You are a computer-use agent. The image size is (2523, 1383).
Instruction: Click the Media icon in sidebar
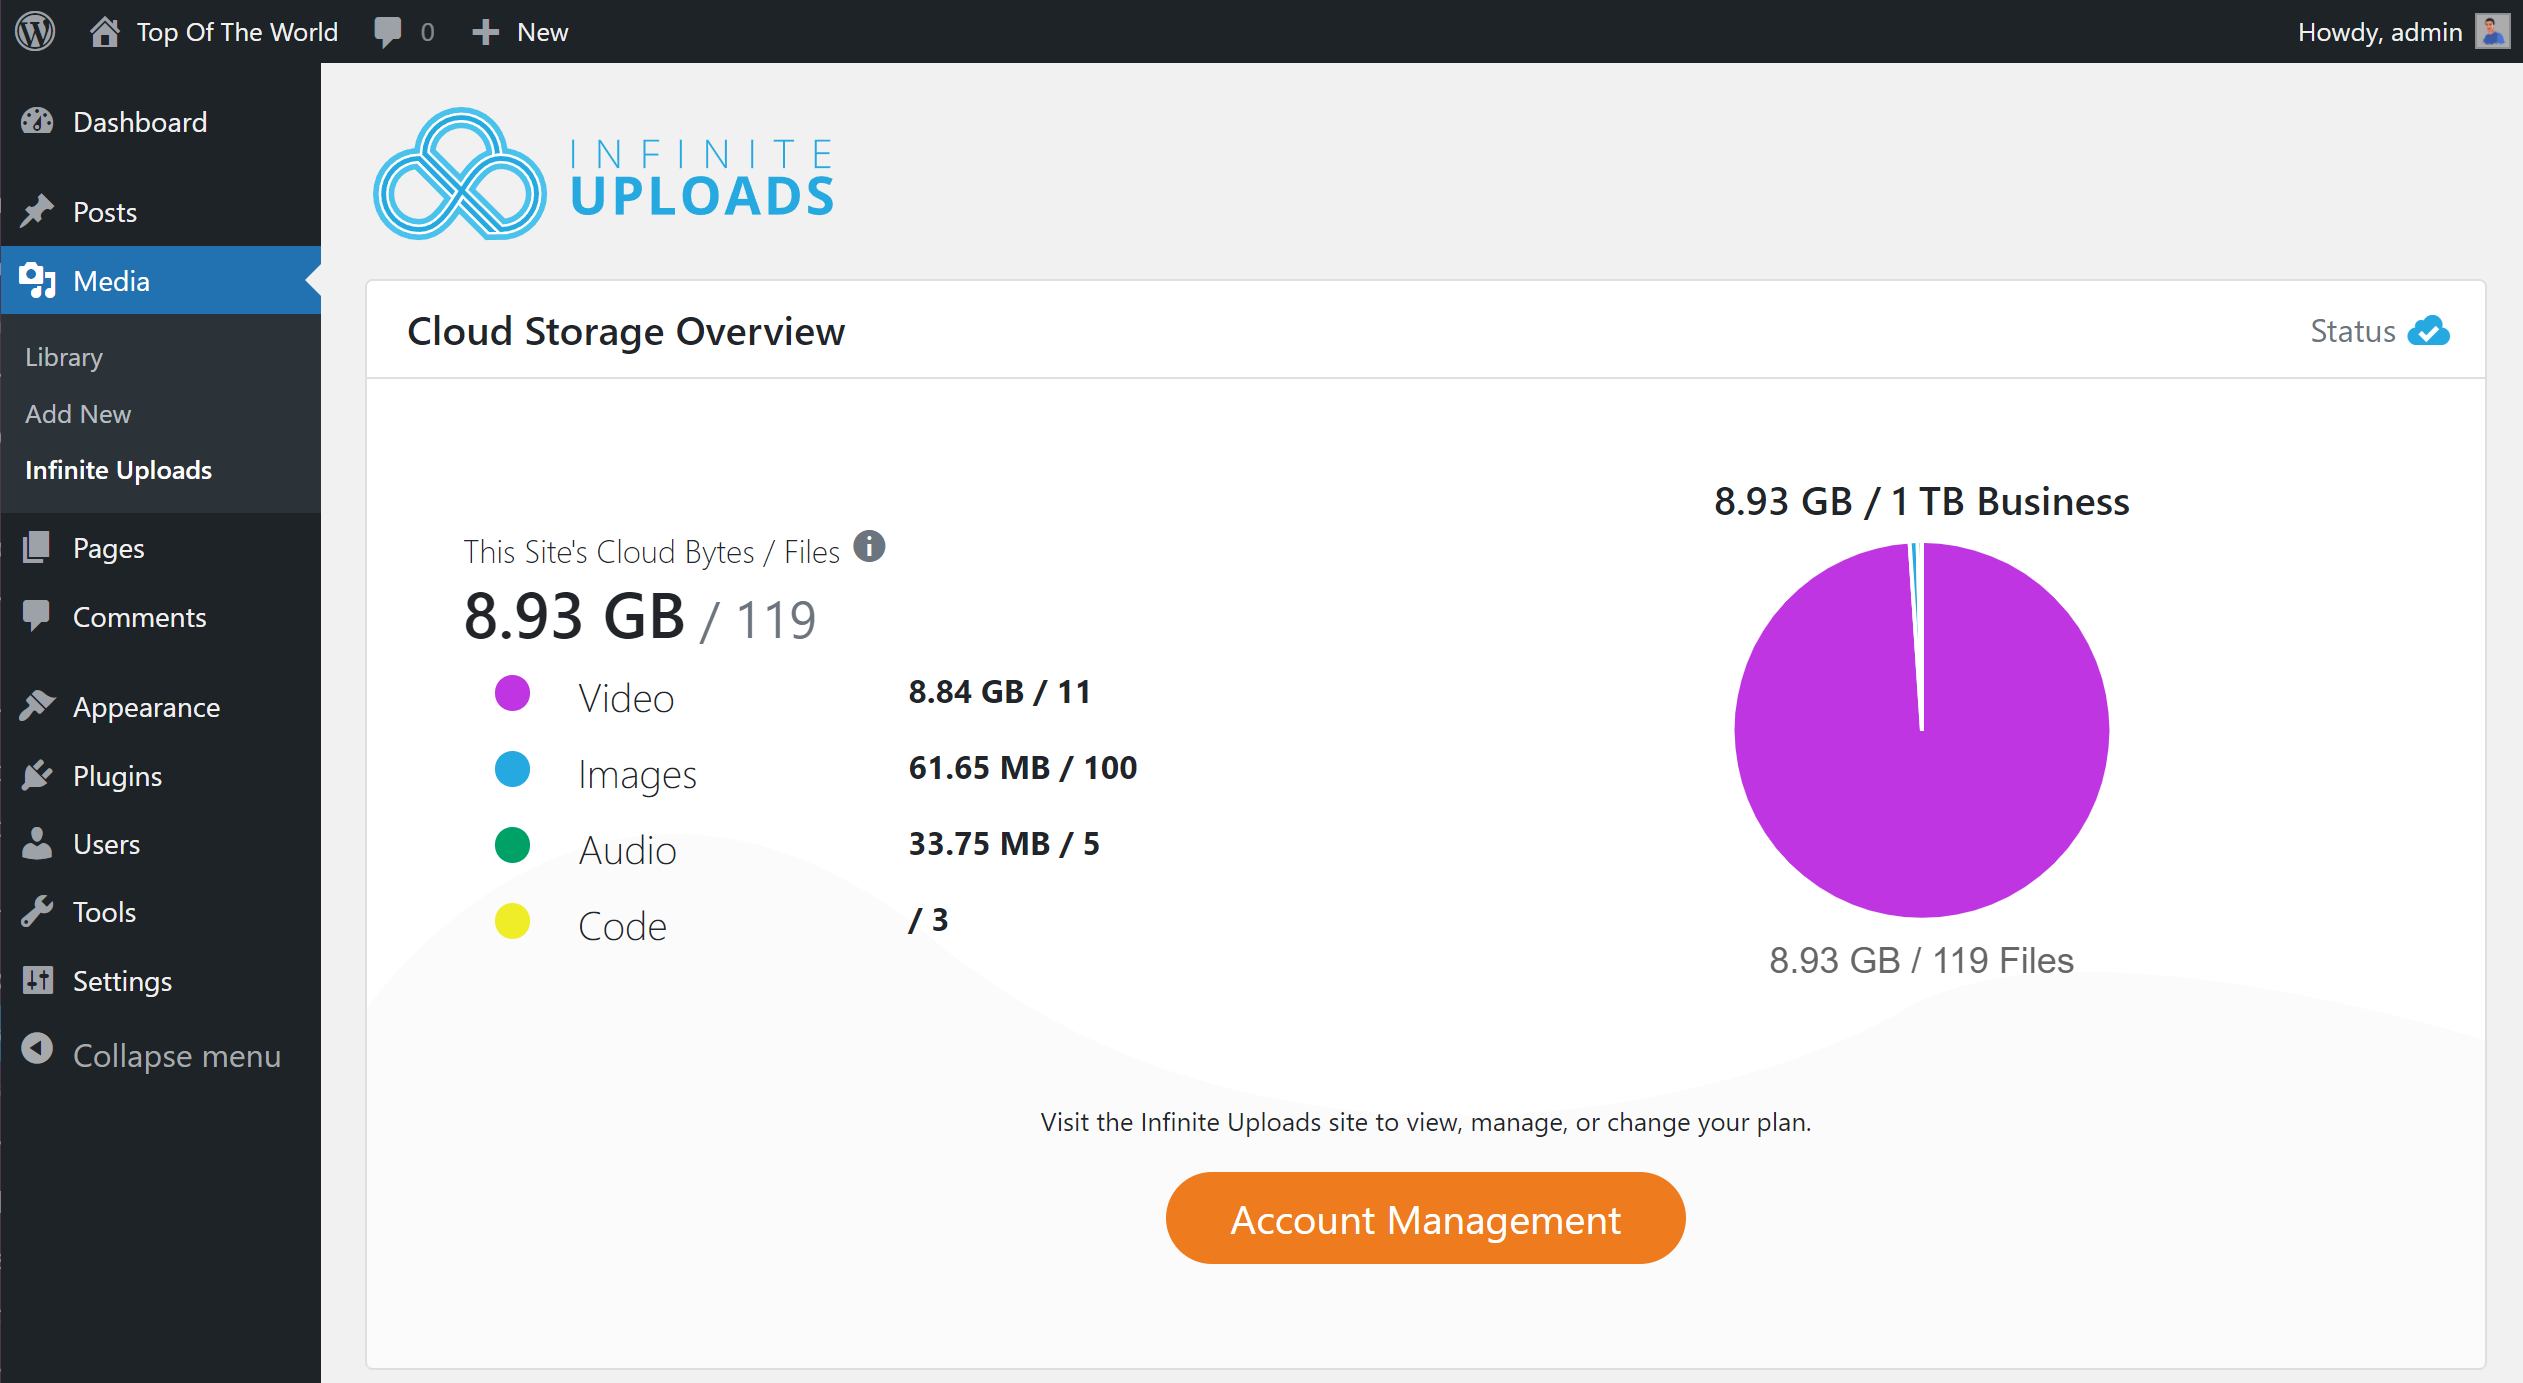coord(37,281)
